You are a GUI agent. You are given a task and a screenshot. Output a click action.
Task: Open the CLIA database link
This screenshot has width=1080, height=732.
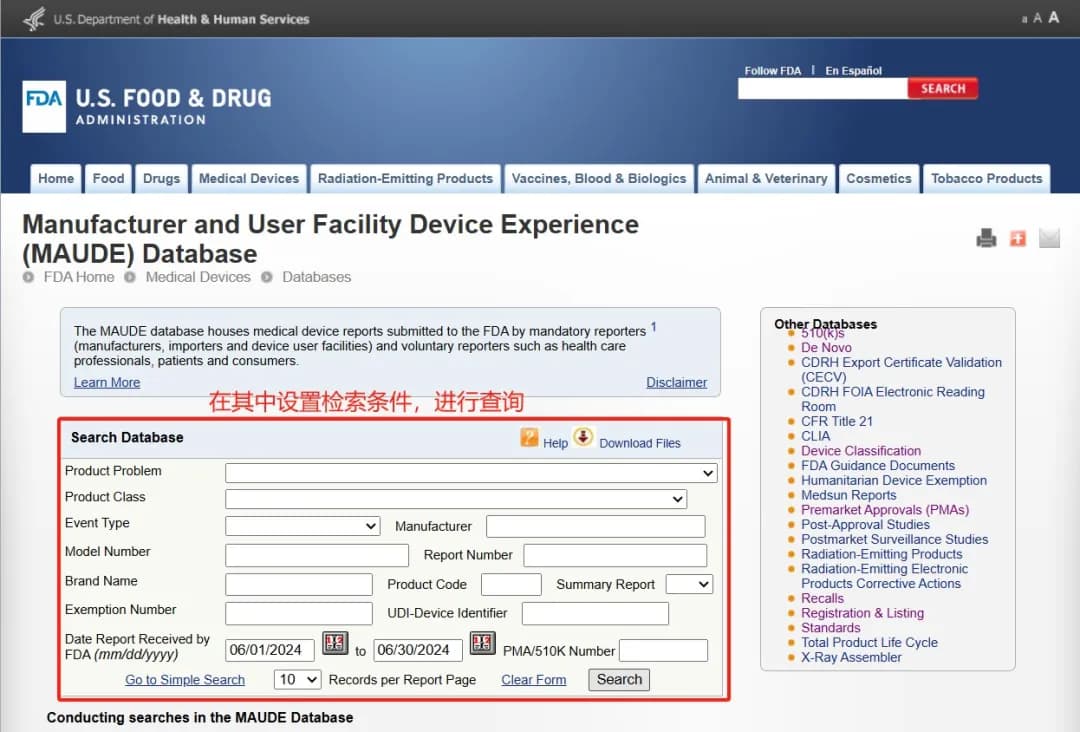pos(816,436)
